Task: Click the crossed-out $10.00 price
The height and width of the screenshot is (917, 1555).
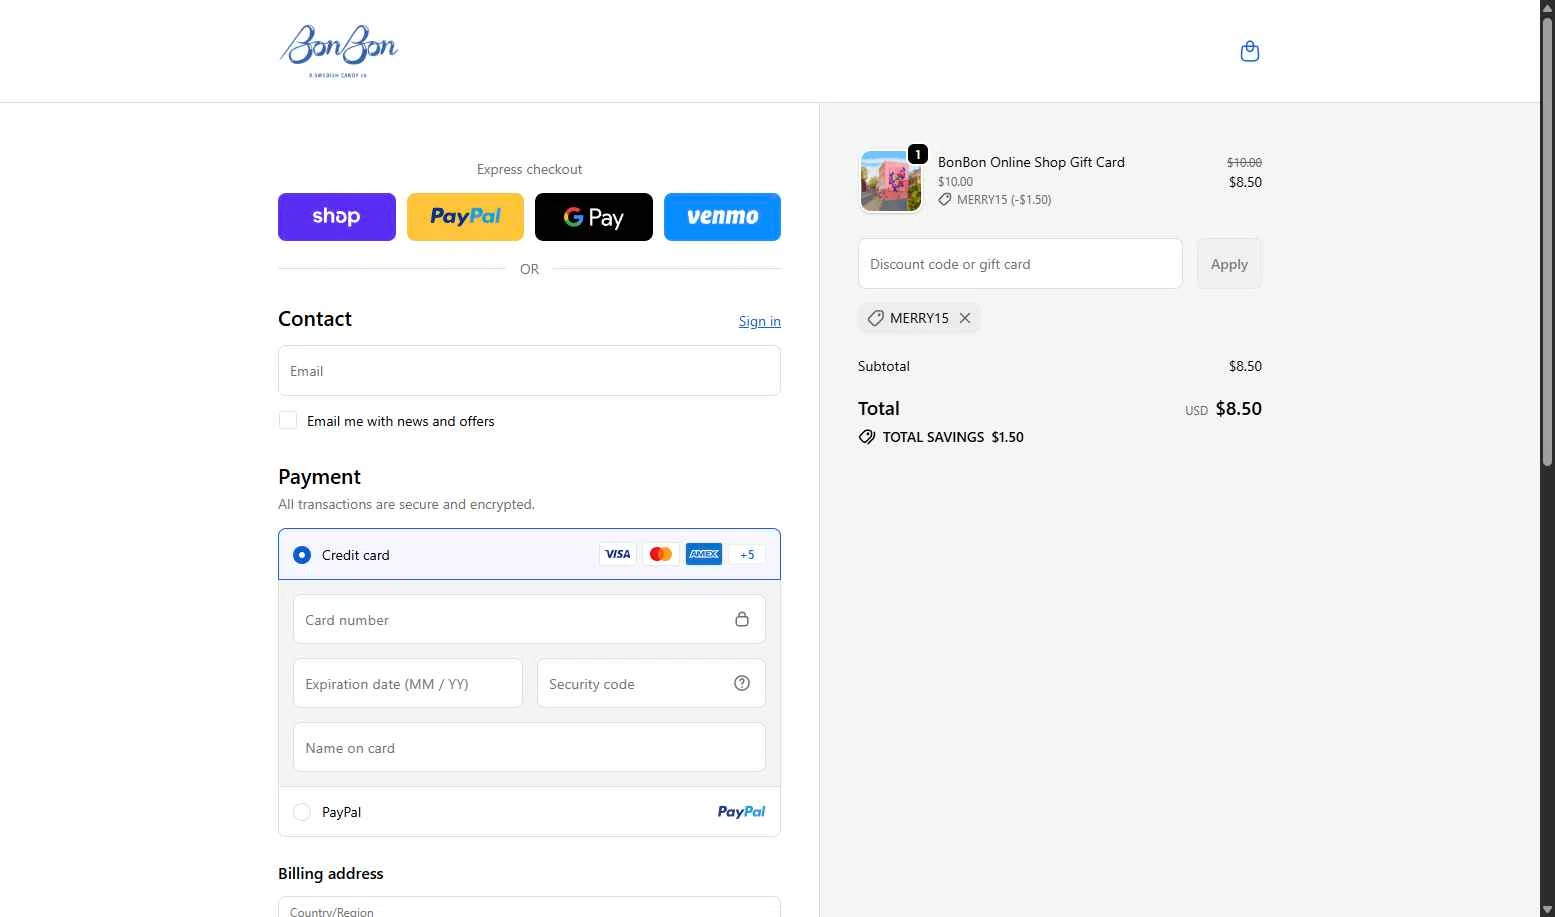Action: (1244, 162)
